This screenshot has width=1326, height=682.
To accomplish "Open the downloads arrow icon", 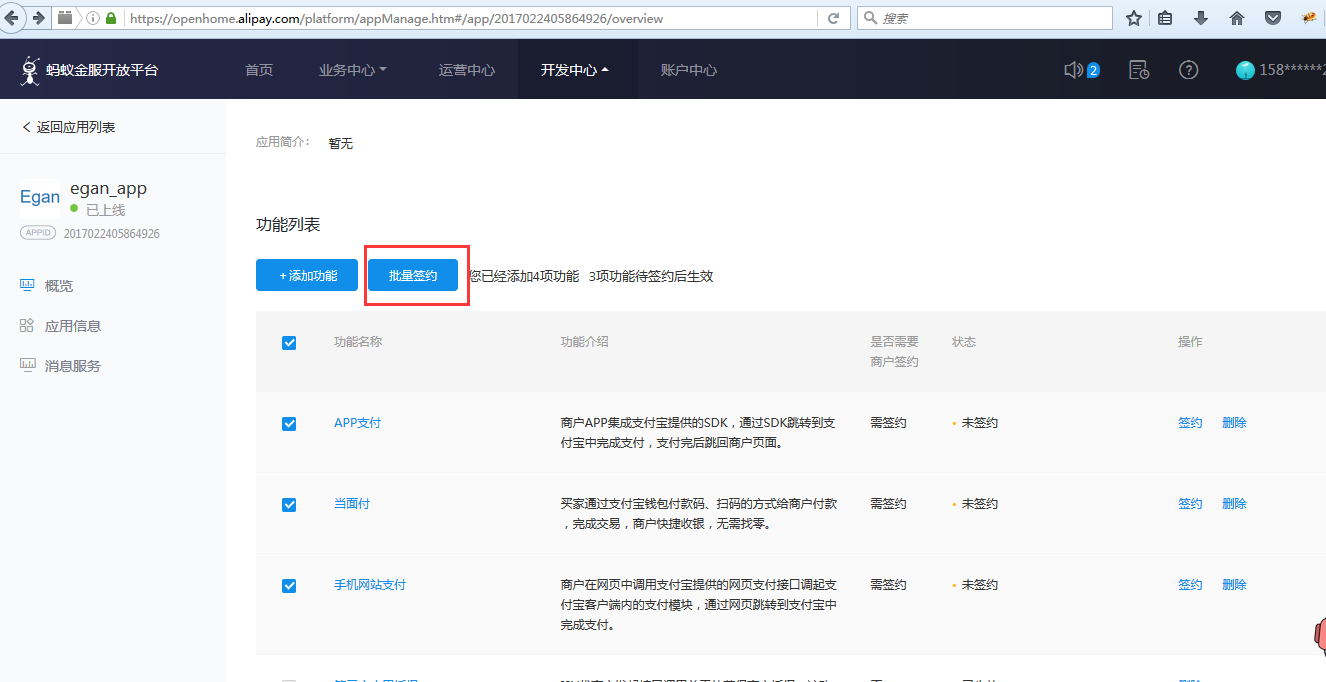I will click(1201, 18).
